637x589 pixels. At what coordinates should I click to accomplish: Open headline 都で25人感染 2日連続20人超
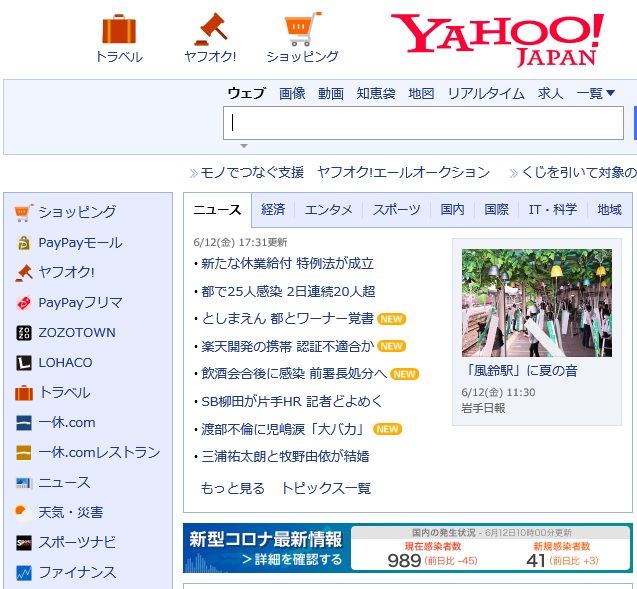pos(288,291)
